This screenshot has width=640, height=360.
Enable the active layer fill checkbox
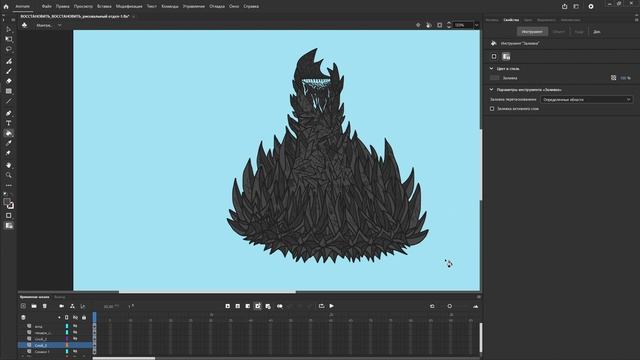coord(492,109)
